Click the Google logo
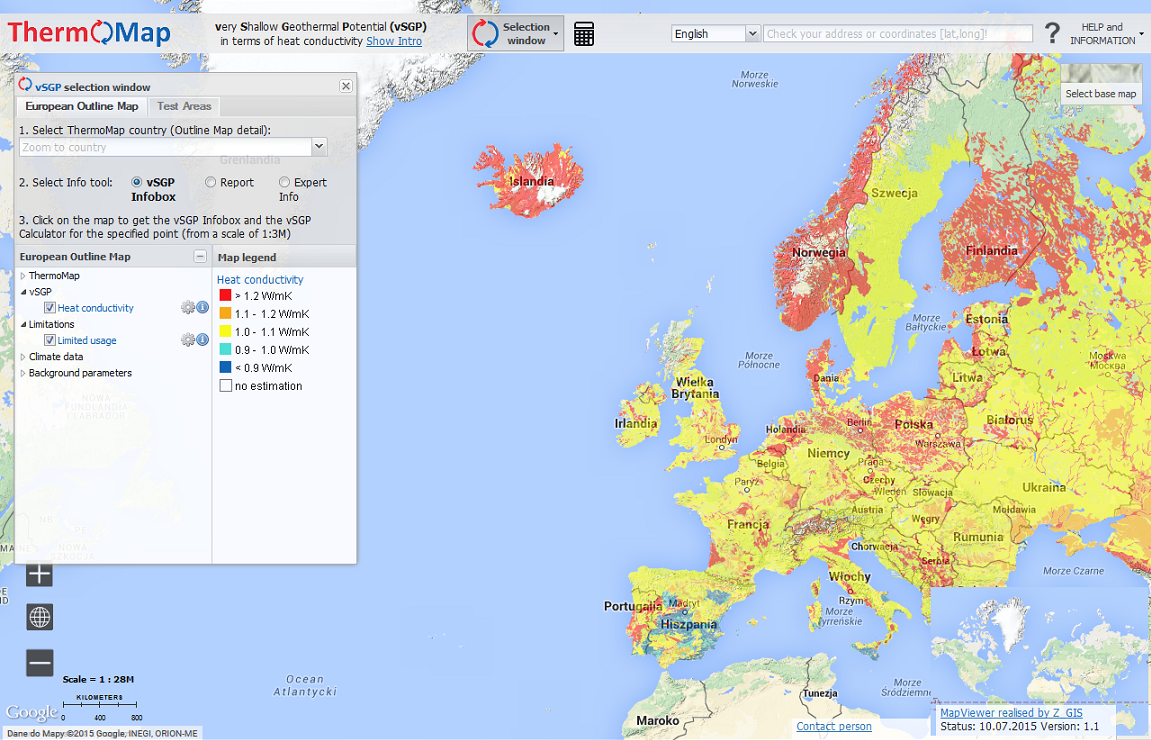This screenshot has width=1151, height=740. [x=32, y=712]
